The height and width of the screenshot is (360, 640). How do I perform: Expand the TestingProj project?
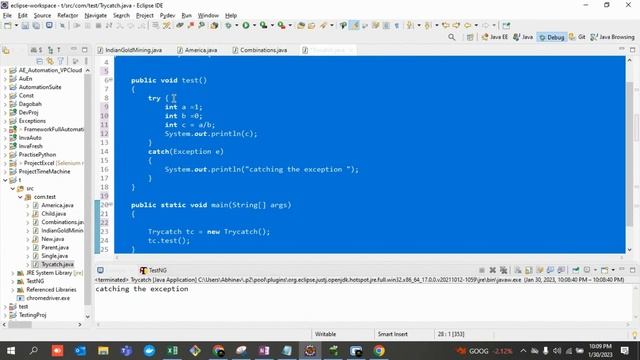tap(5, 315)
